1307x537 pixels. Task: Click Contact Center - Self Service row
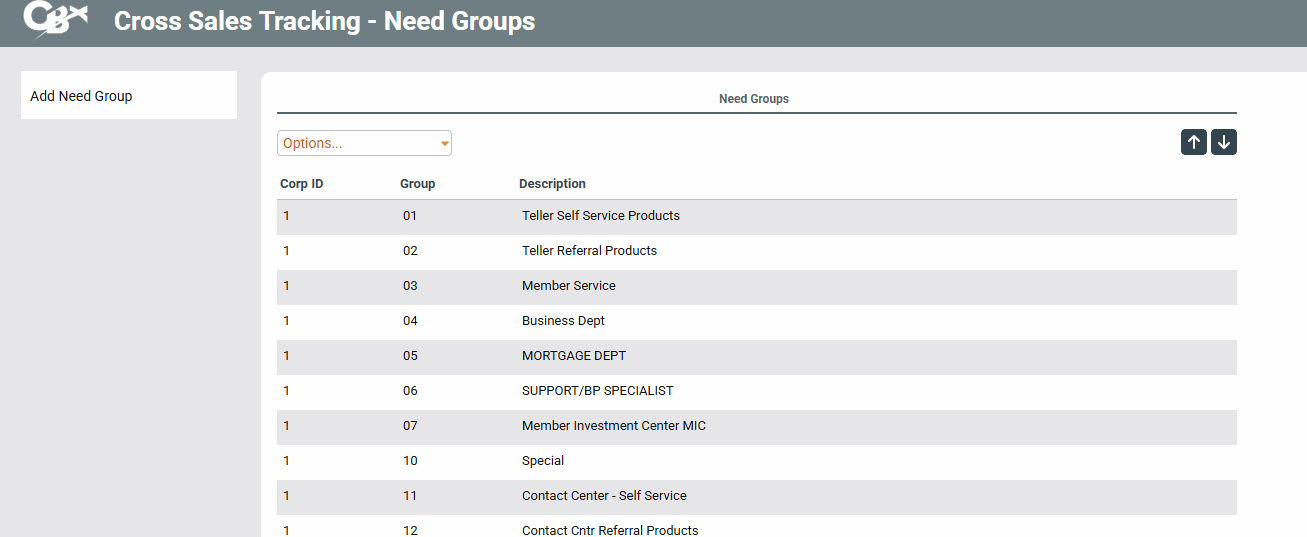click(604, 496)
